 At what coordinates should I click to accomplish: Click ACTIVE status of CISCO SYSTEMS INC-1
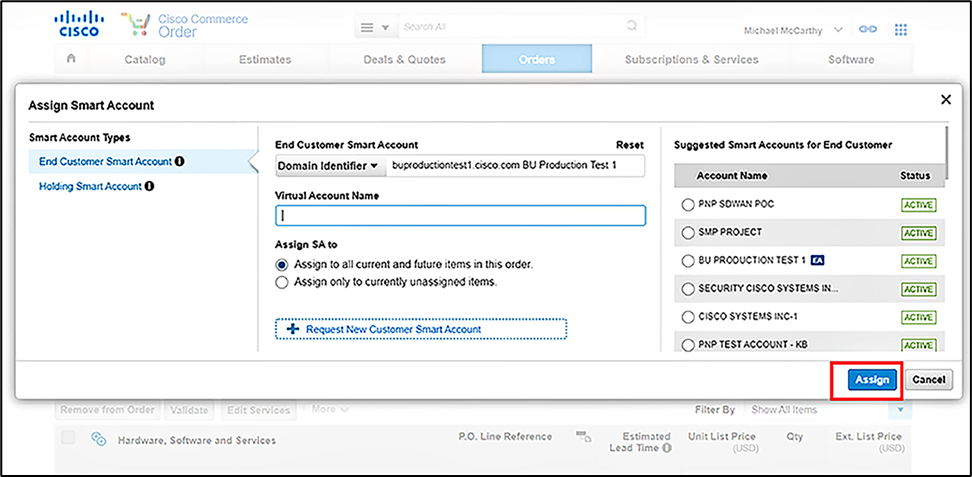919,318
